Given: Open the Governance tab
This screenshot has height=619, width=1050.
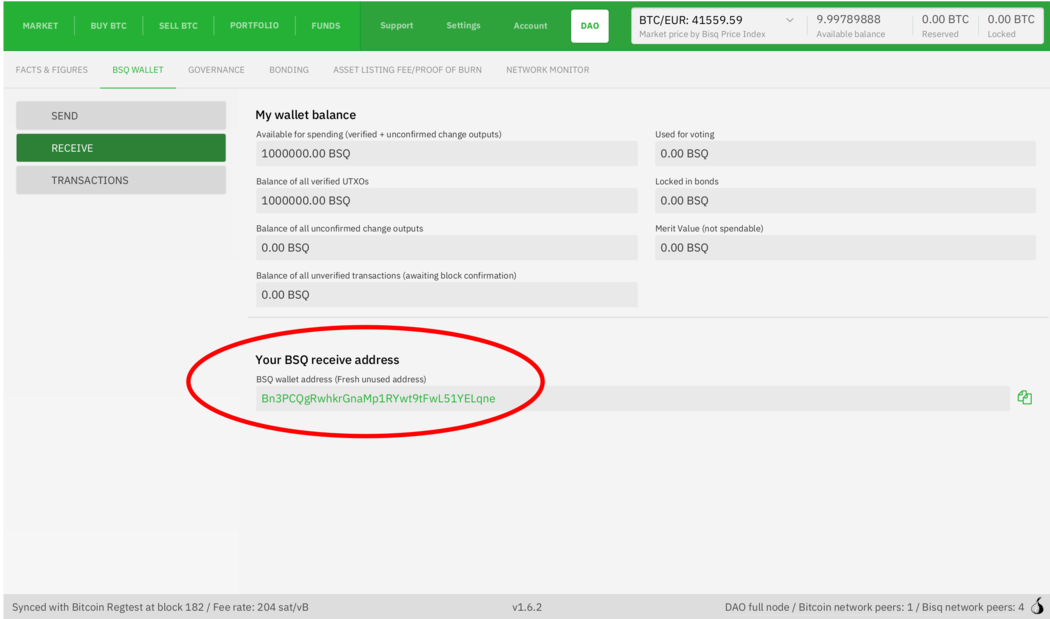Looking at the screenshot, I should click(x=216, y=70).
